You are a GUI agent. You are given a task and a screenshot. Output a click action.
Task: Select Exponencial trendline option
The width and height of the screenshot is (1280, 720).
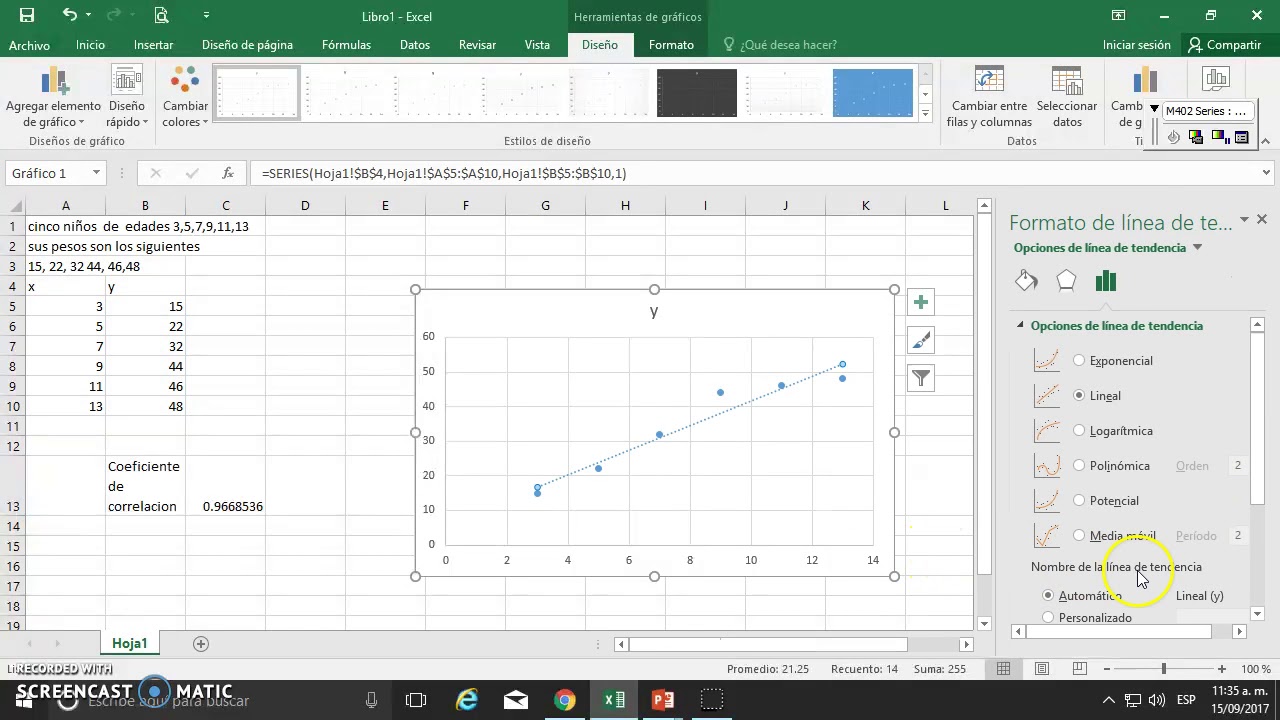[x=1079, y=360]
